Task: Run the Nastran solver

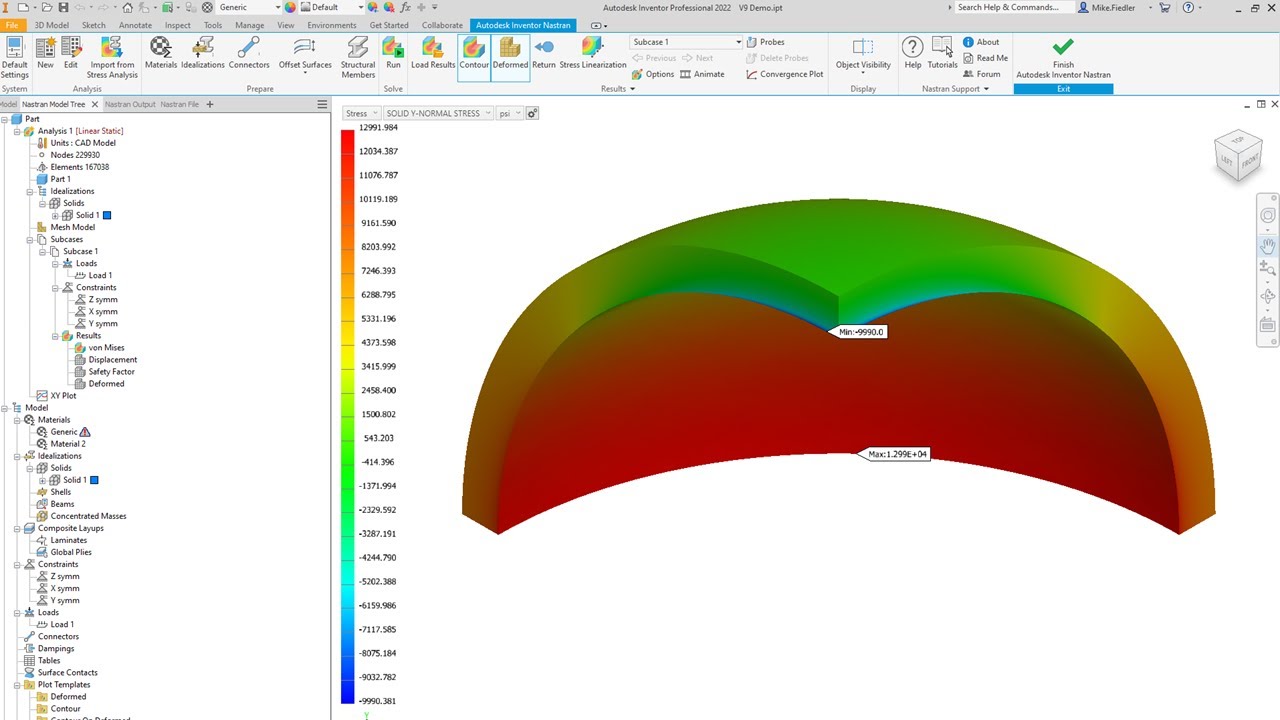Action: [394, 54]
